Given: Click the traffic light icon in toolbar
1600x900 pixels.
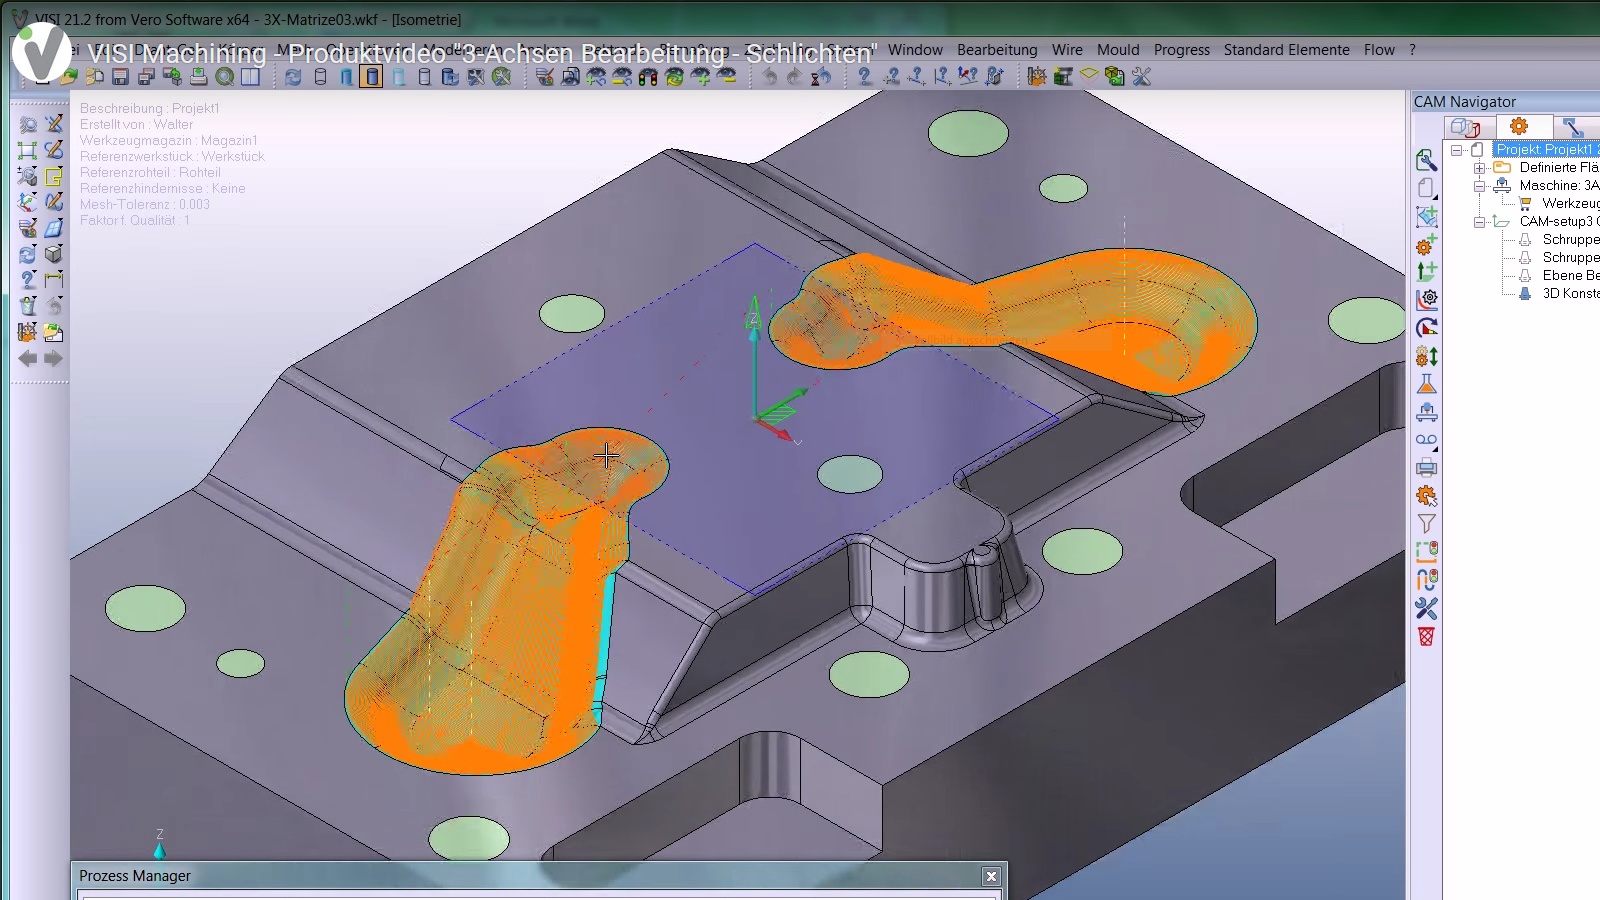Looking at the screenshot, I should click(x=648, y=77).
